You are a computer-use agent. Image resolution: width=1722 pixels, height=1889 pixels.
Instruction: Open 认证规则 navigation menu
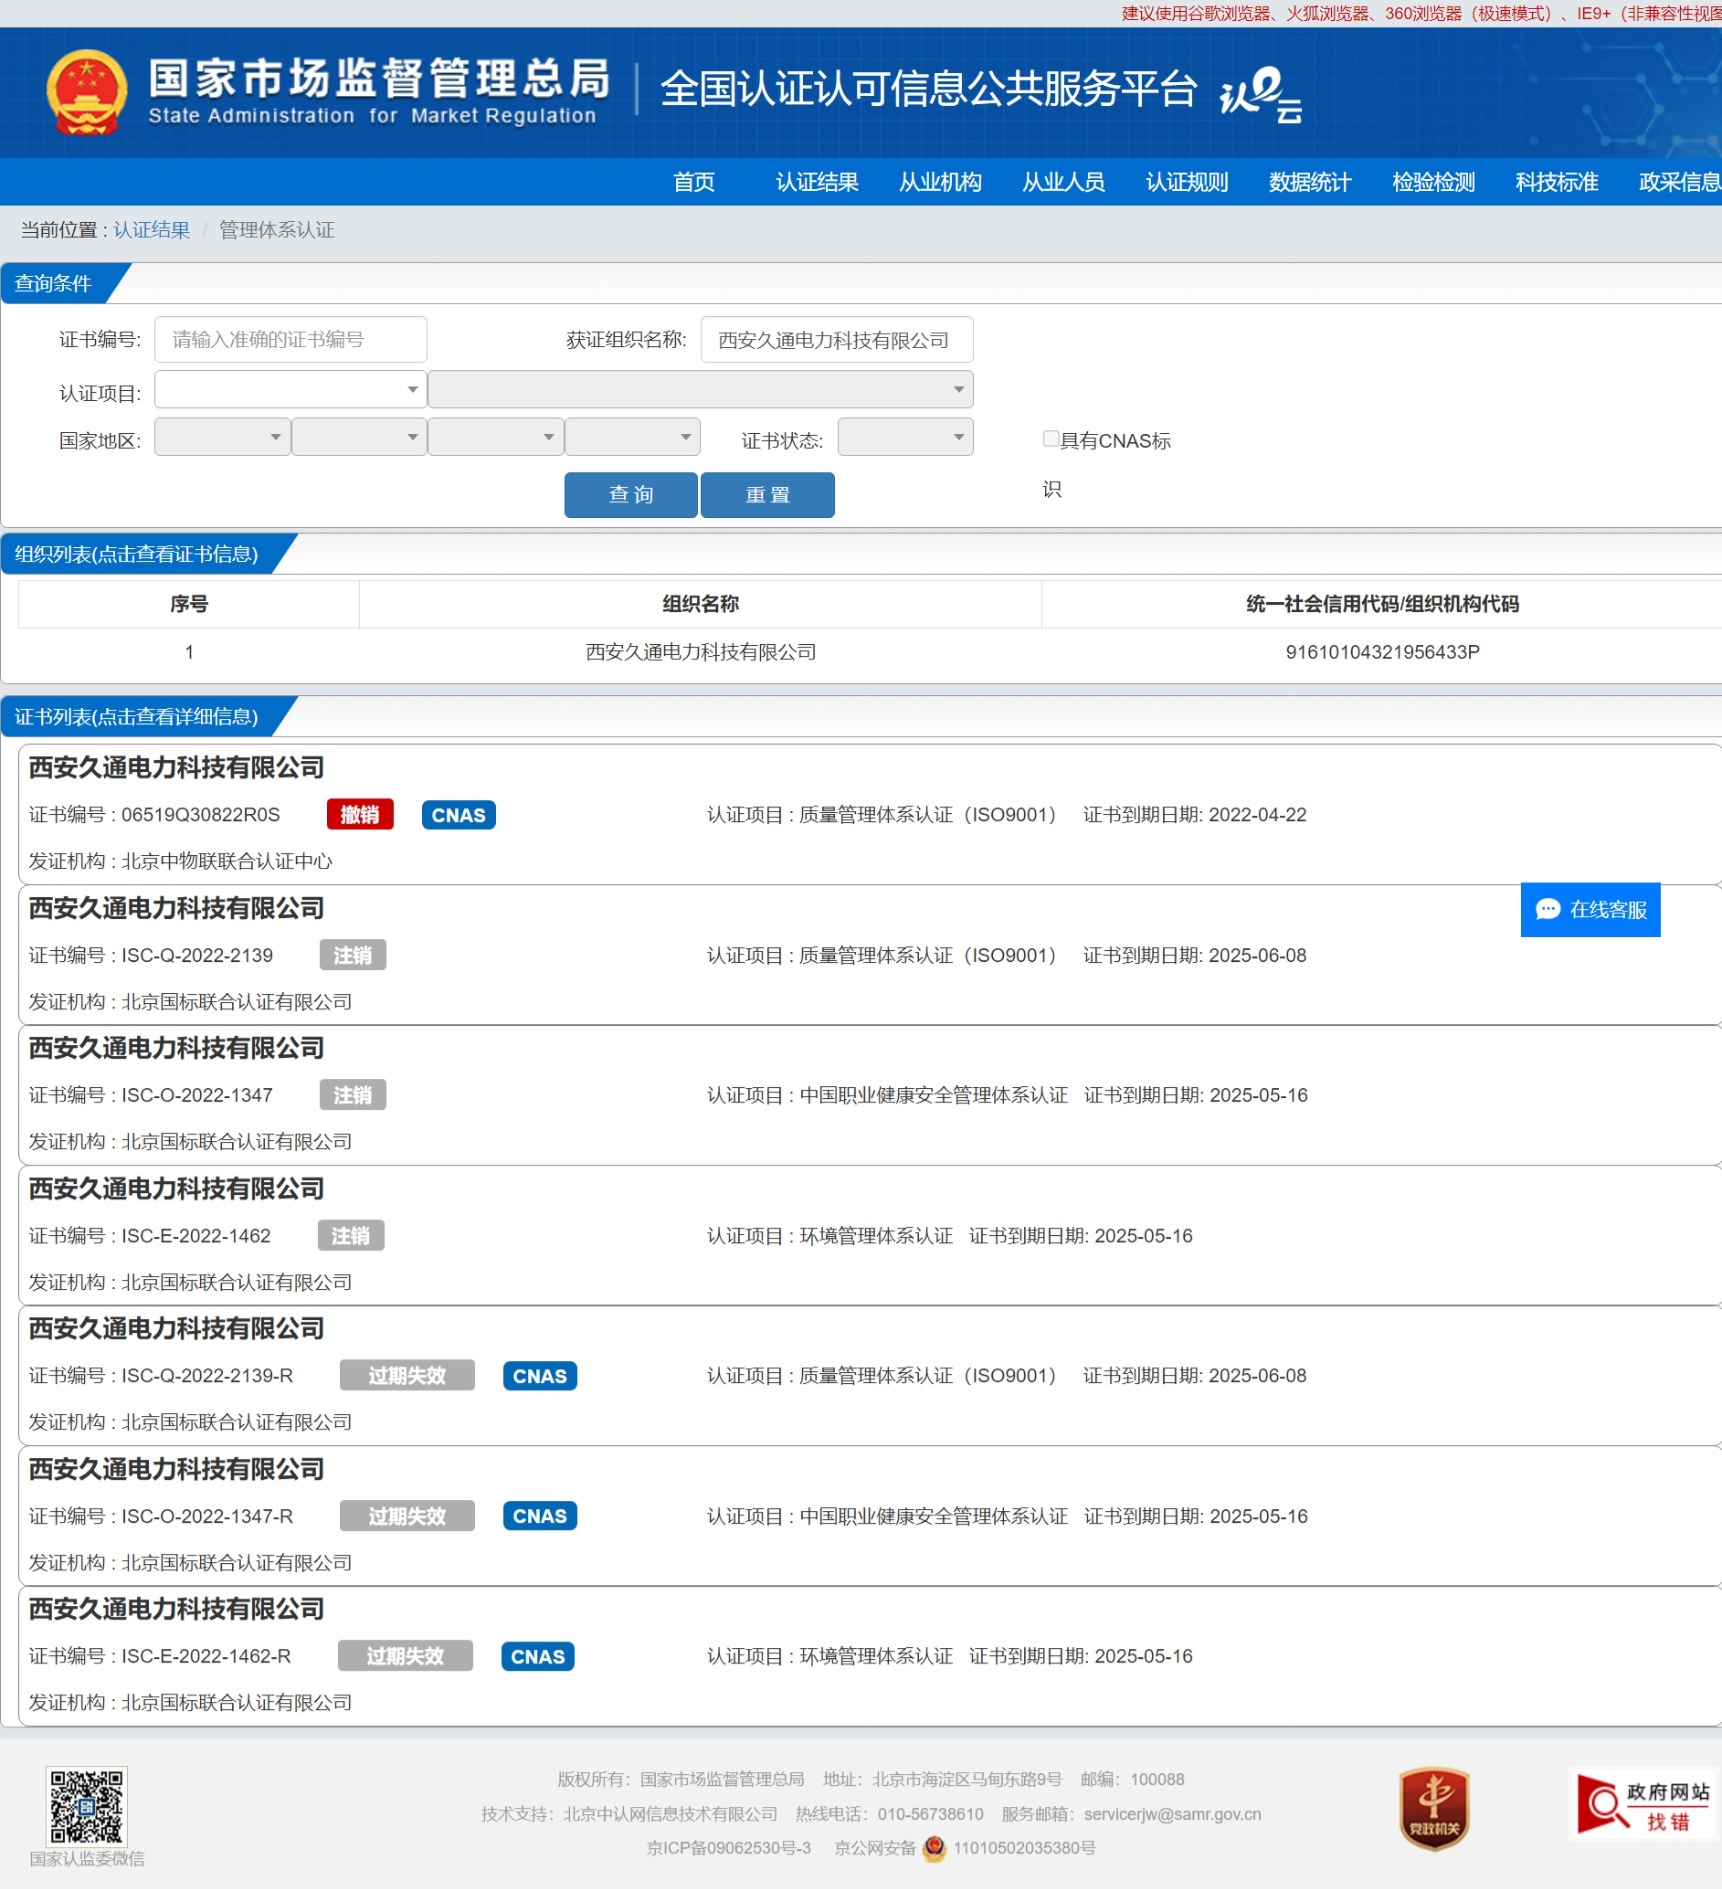coord(1187,182)
